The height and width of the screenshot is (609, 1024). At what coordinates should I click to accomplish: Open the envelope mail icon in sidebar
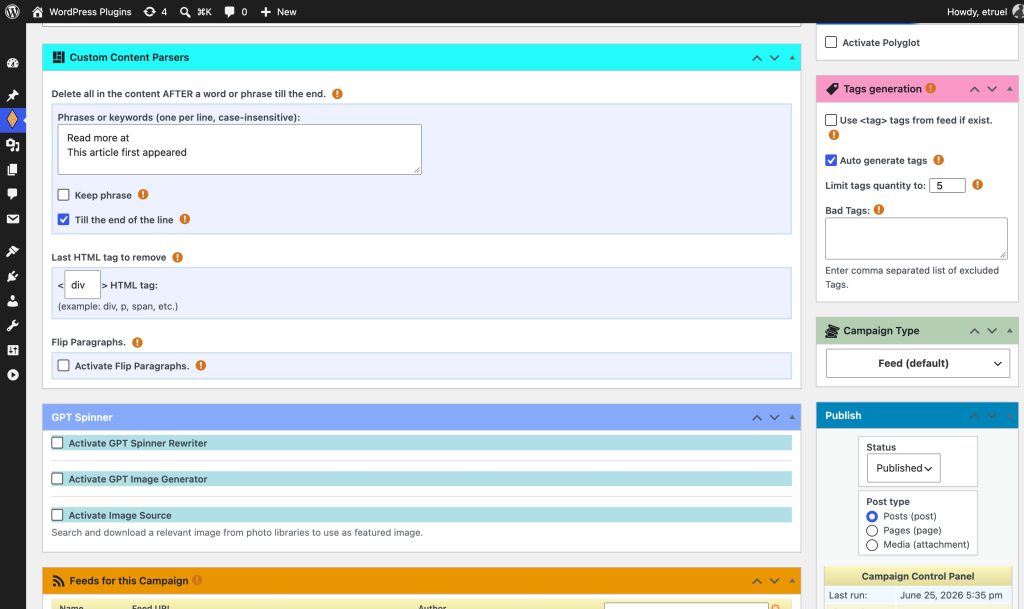12,219
